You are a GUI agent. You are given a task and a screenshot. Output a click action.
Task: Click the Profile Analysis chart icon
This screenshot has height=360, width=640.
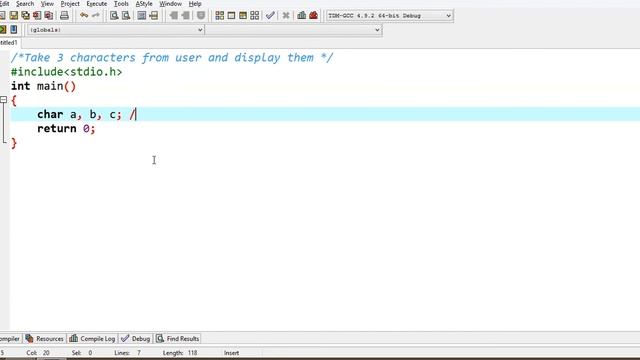pos(302,16)
